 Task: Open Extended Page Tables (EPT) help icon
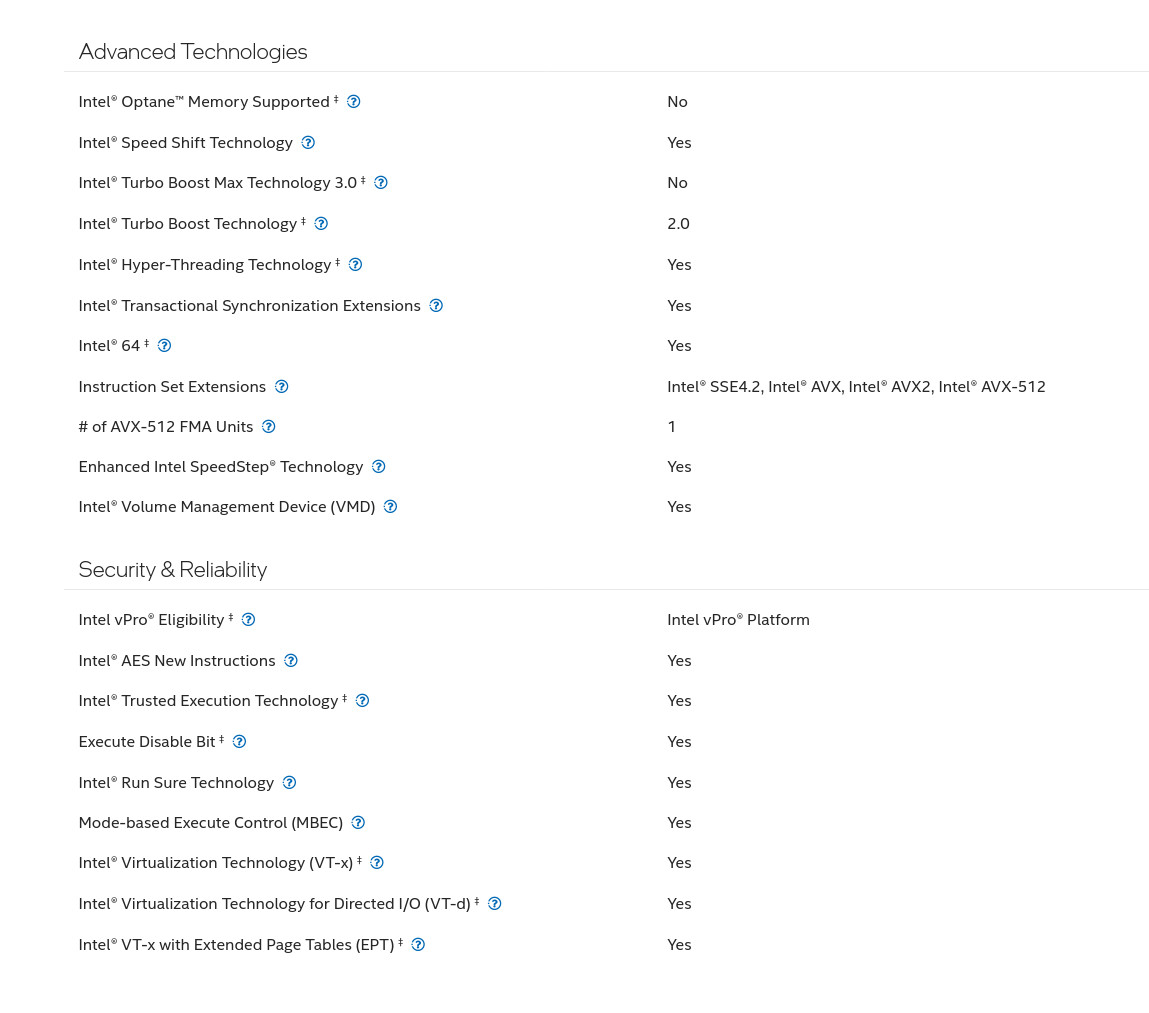(418, 945)
